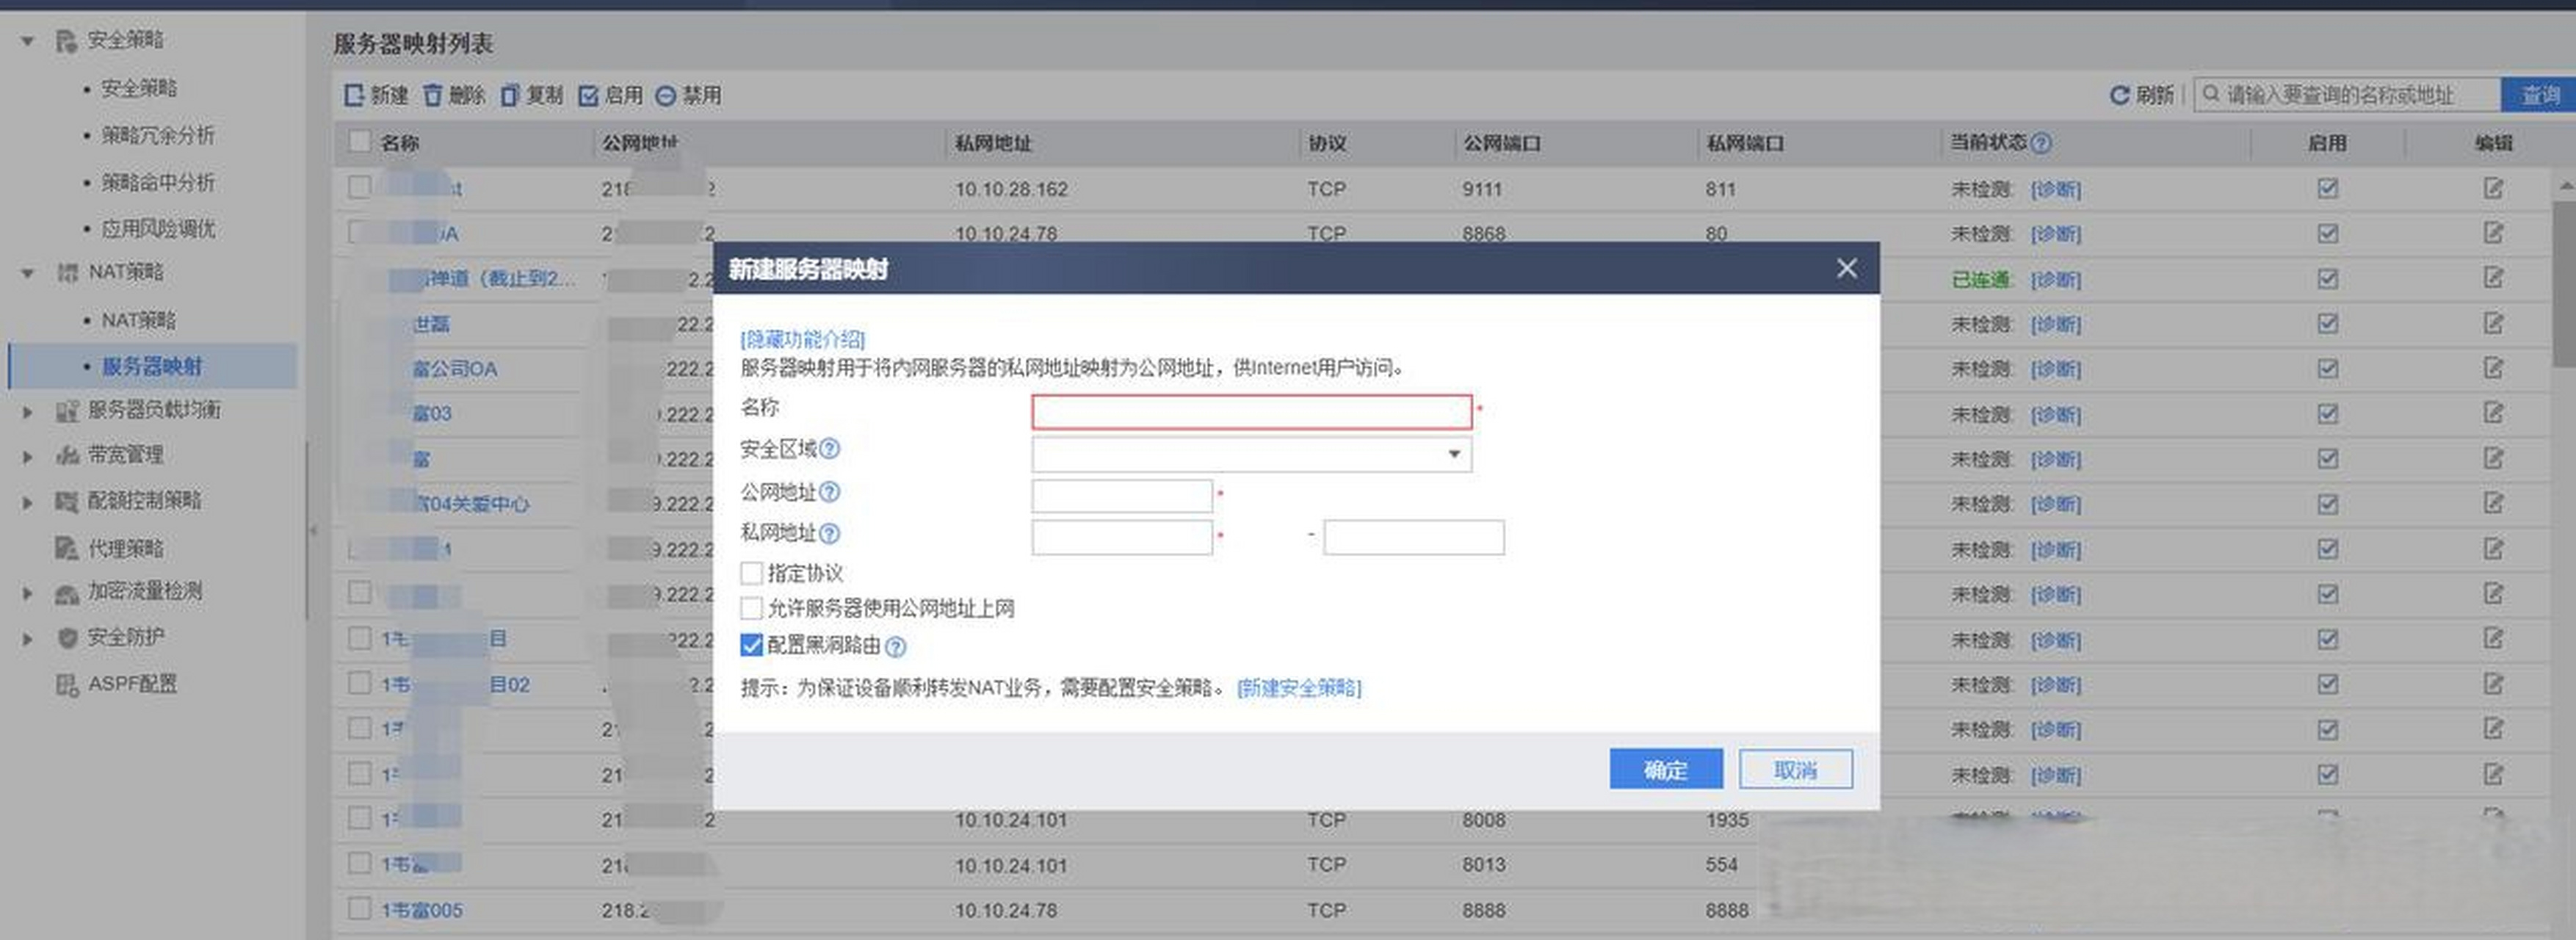Focus the first 私网地址 input field

pos(1122,537)
